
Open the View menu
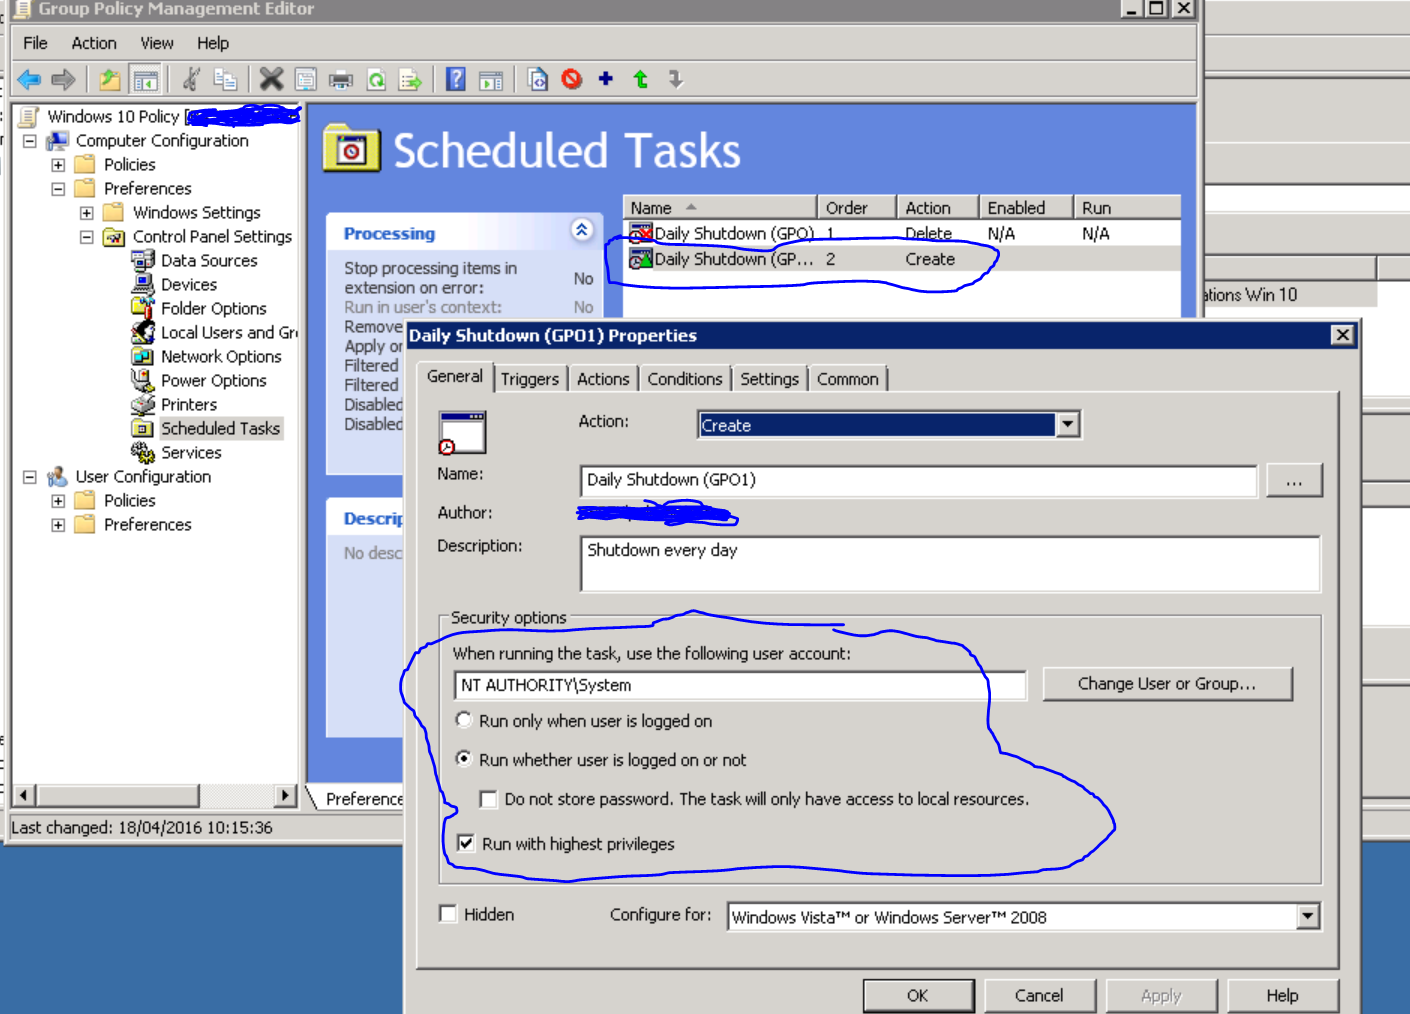click(x=157, y=43)
